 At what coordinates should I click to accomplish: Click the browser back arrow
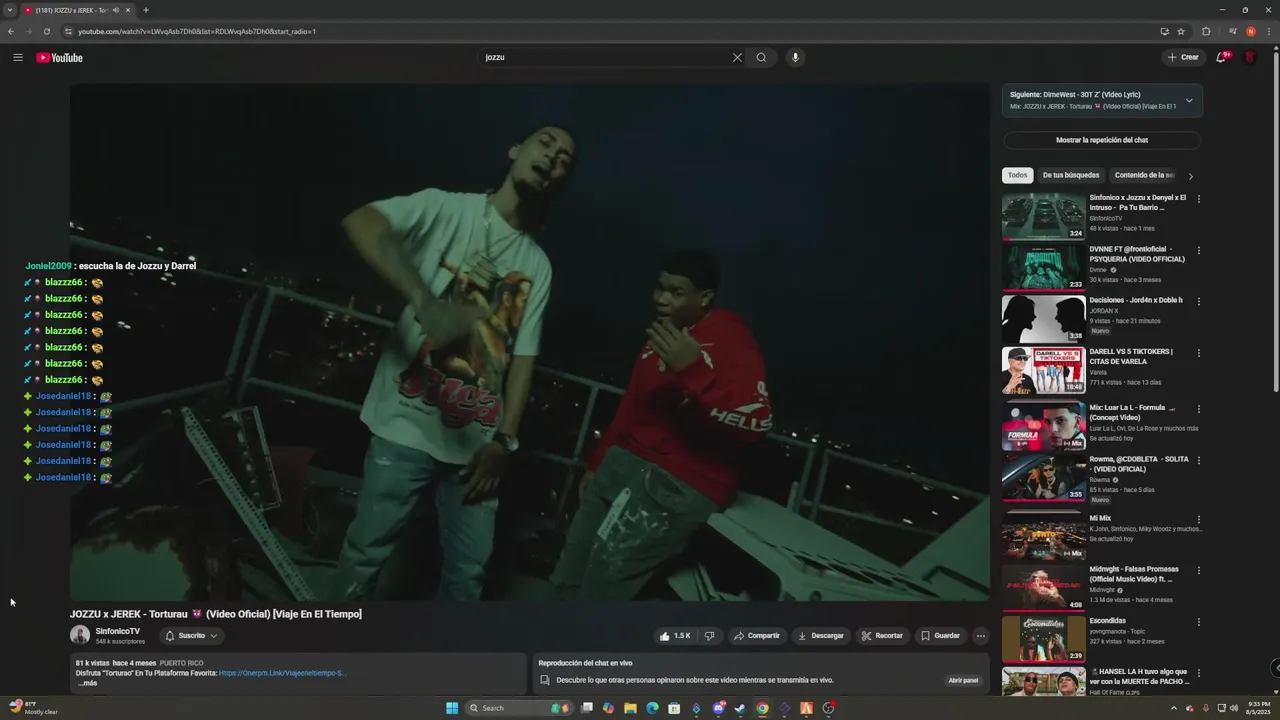11,31
